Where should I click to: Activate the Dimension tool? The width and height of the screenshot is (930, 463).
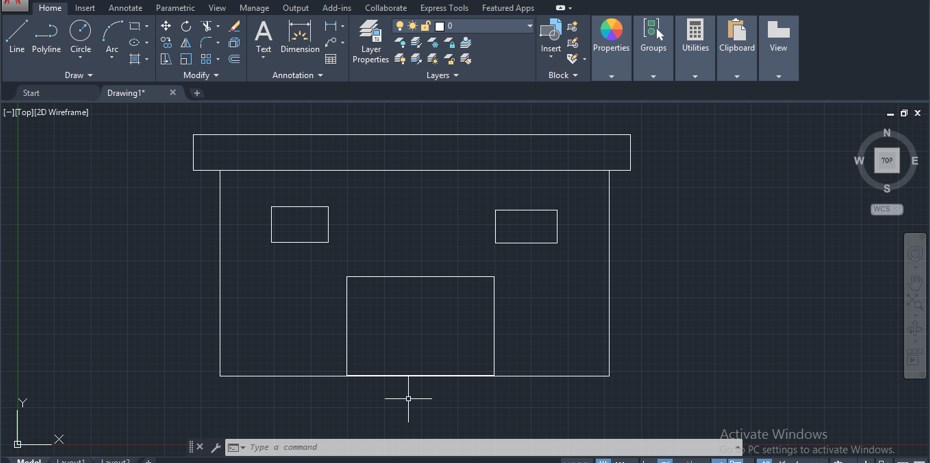coord(300,37)
